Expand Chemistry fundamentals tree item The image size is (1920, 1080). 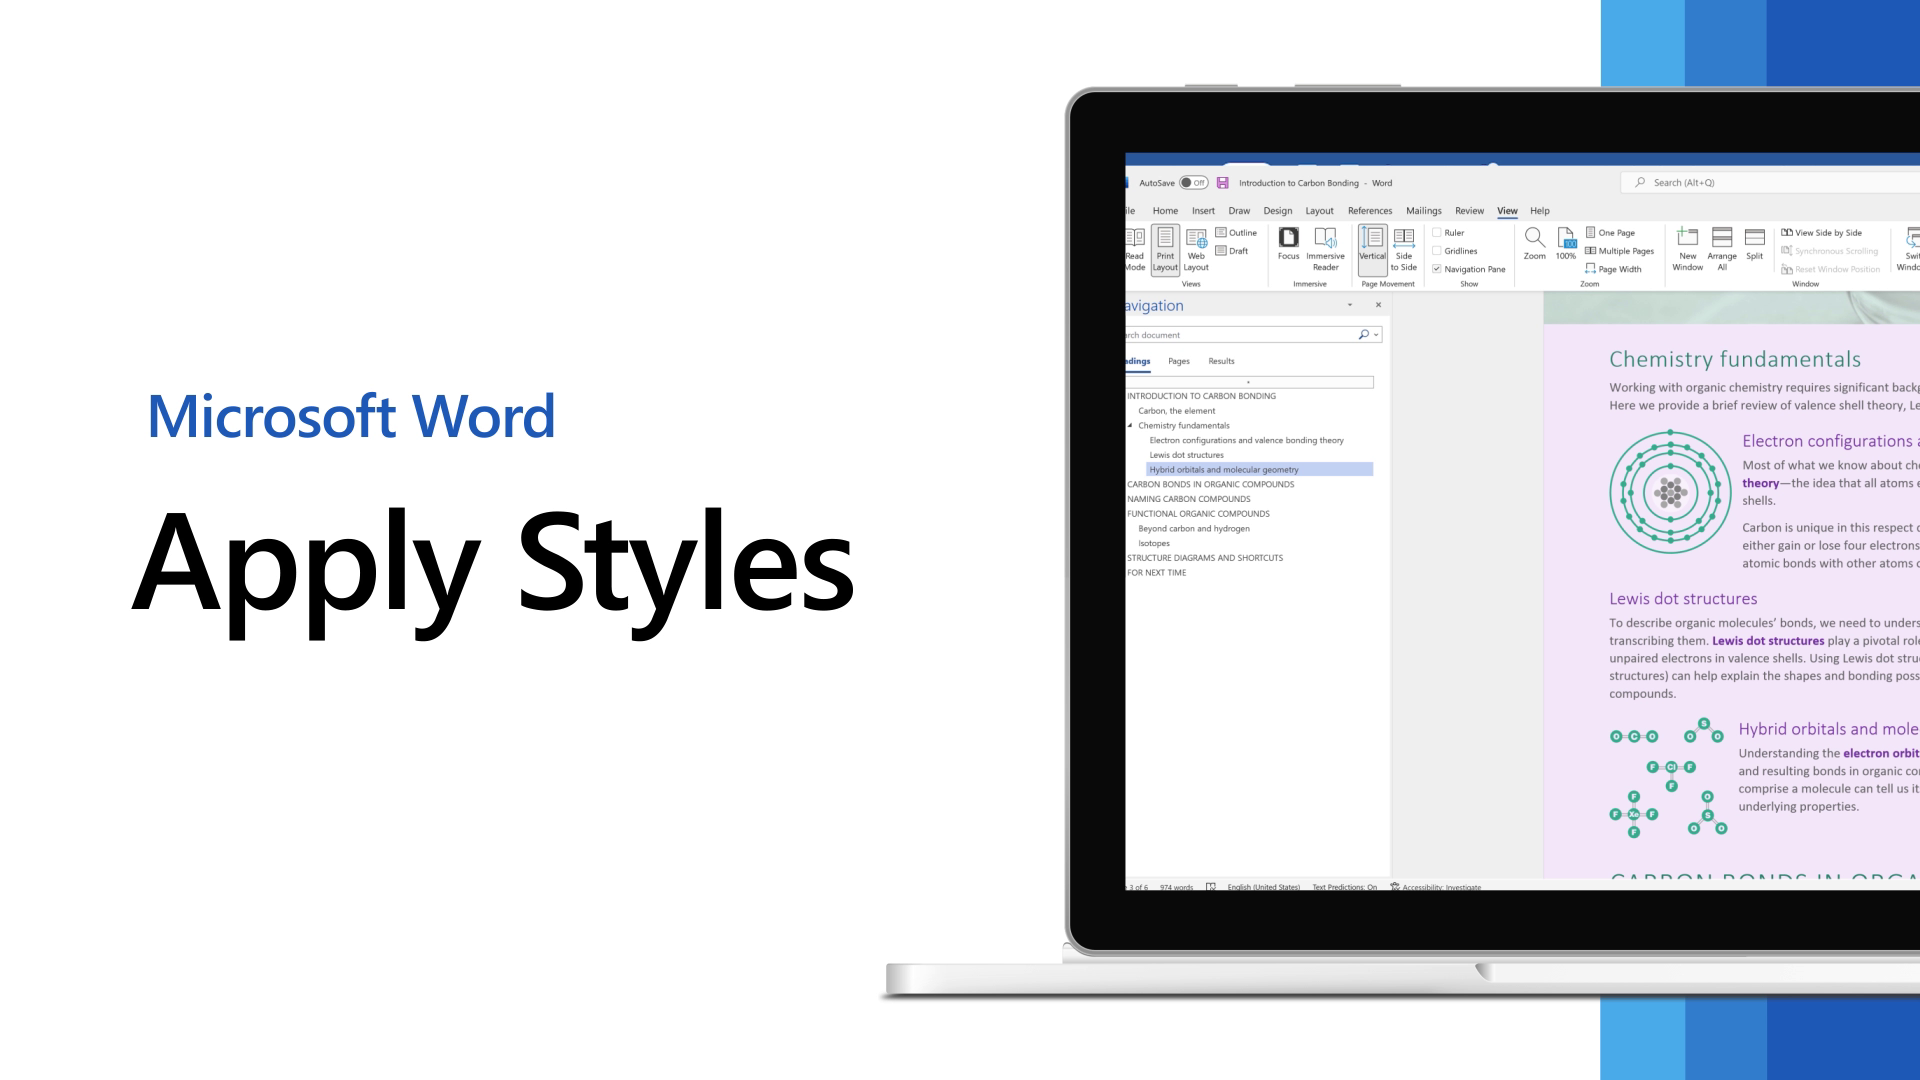coord(1131,425)
